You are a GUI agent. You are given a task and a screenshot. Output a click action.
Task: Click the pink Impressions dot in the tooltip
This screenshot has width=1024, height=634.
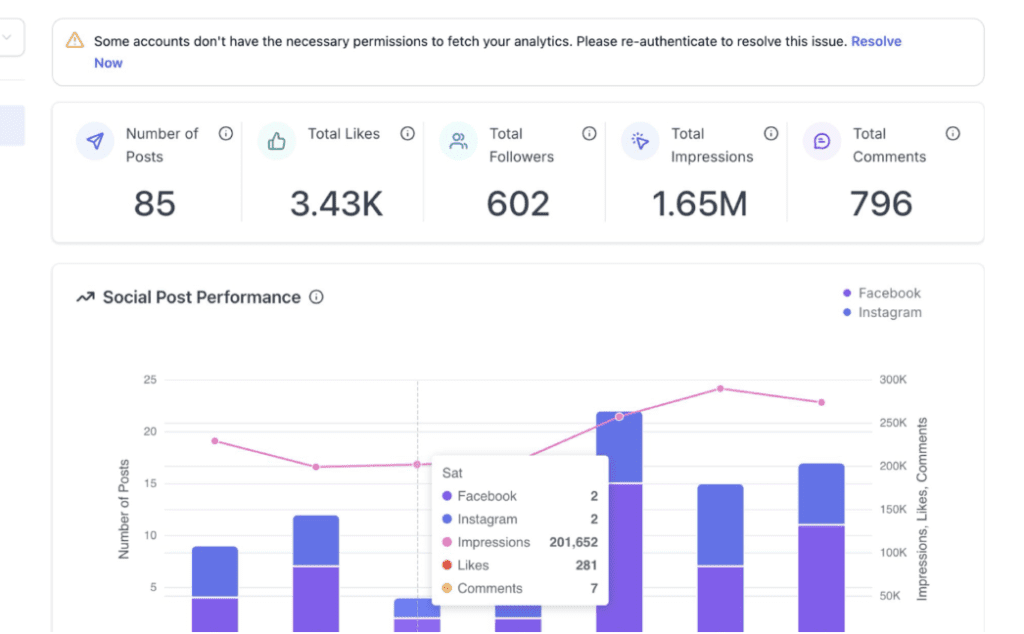tap(447, 542)
